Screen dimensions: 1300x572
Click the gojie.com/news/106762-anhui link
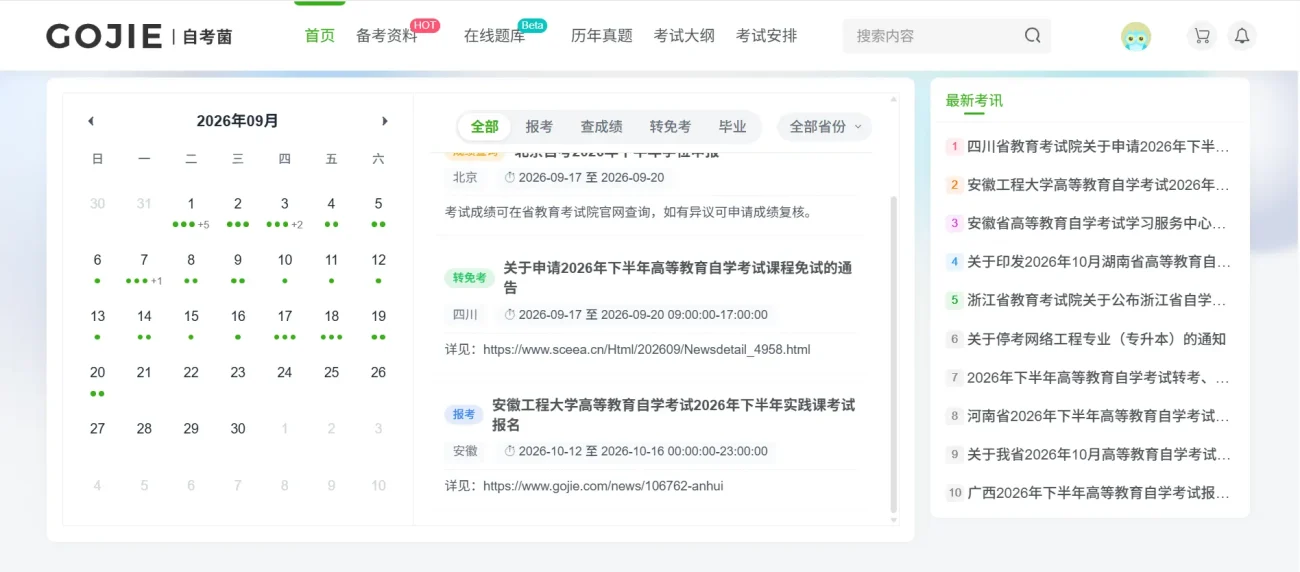pos(603,486)
